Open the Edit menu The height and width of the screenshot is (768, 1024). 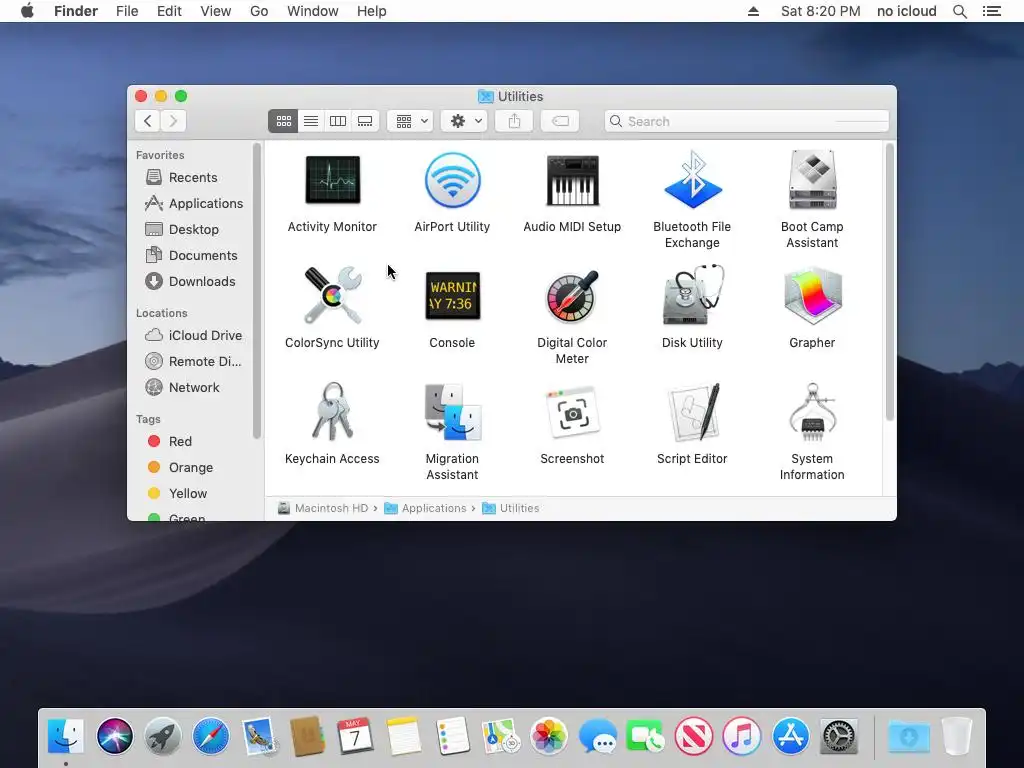tap(169, 11)
